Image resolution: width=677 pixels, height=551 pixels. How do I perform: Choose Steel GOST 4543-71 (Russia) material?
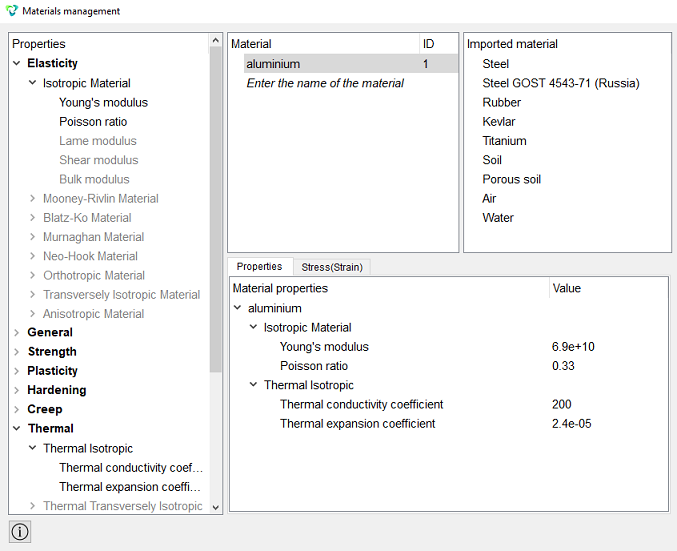pyautogui.click(x=561, y=83)
